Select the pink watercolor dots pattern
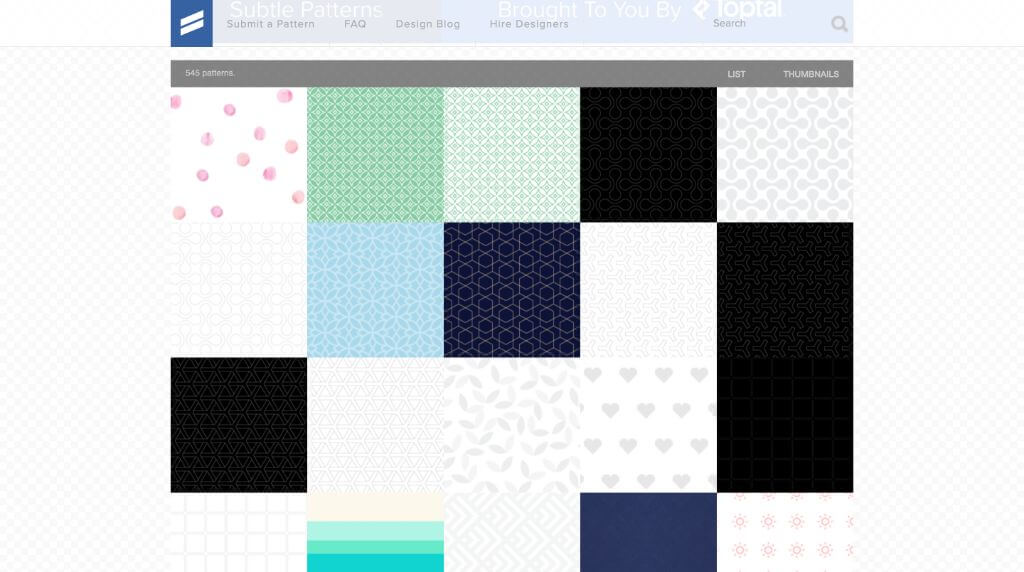1024x572 pixels. (239, 155)
